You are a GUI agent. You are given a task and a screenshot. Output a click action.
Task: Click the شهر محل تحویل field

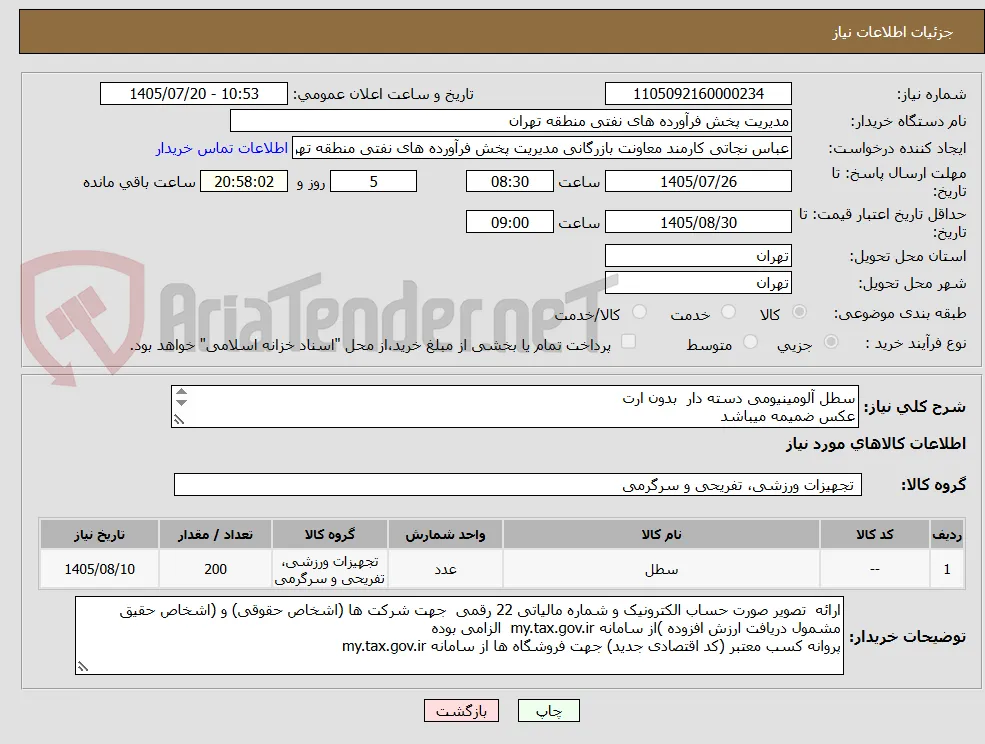point(698,283)
